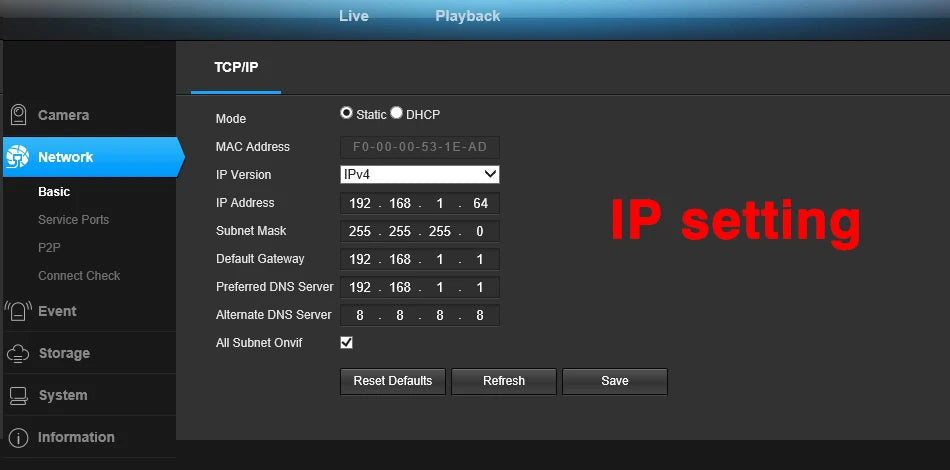Go to the P2P submenu item
Screen dimensions: 950x470
click(x=49, y=248)
